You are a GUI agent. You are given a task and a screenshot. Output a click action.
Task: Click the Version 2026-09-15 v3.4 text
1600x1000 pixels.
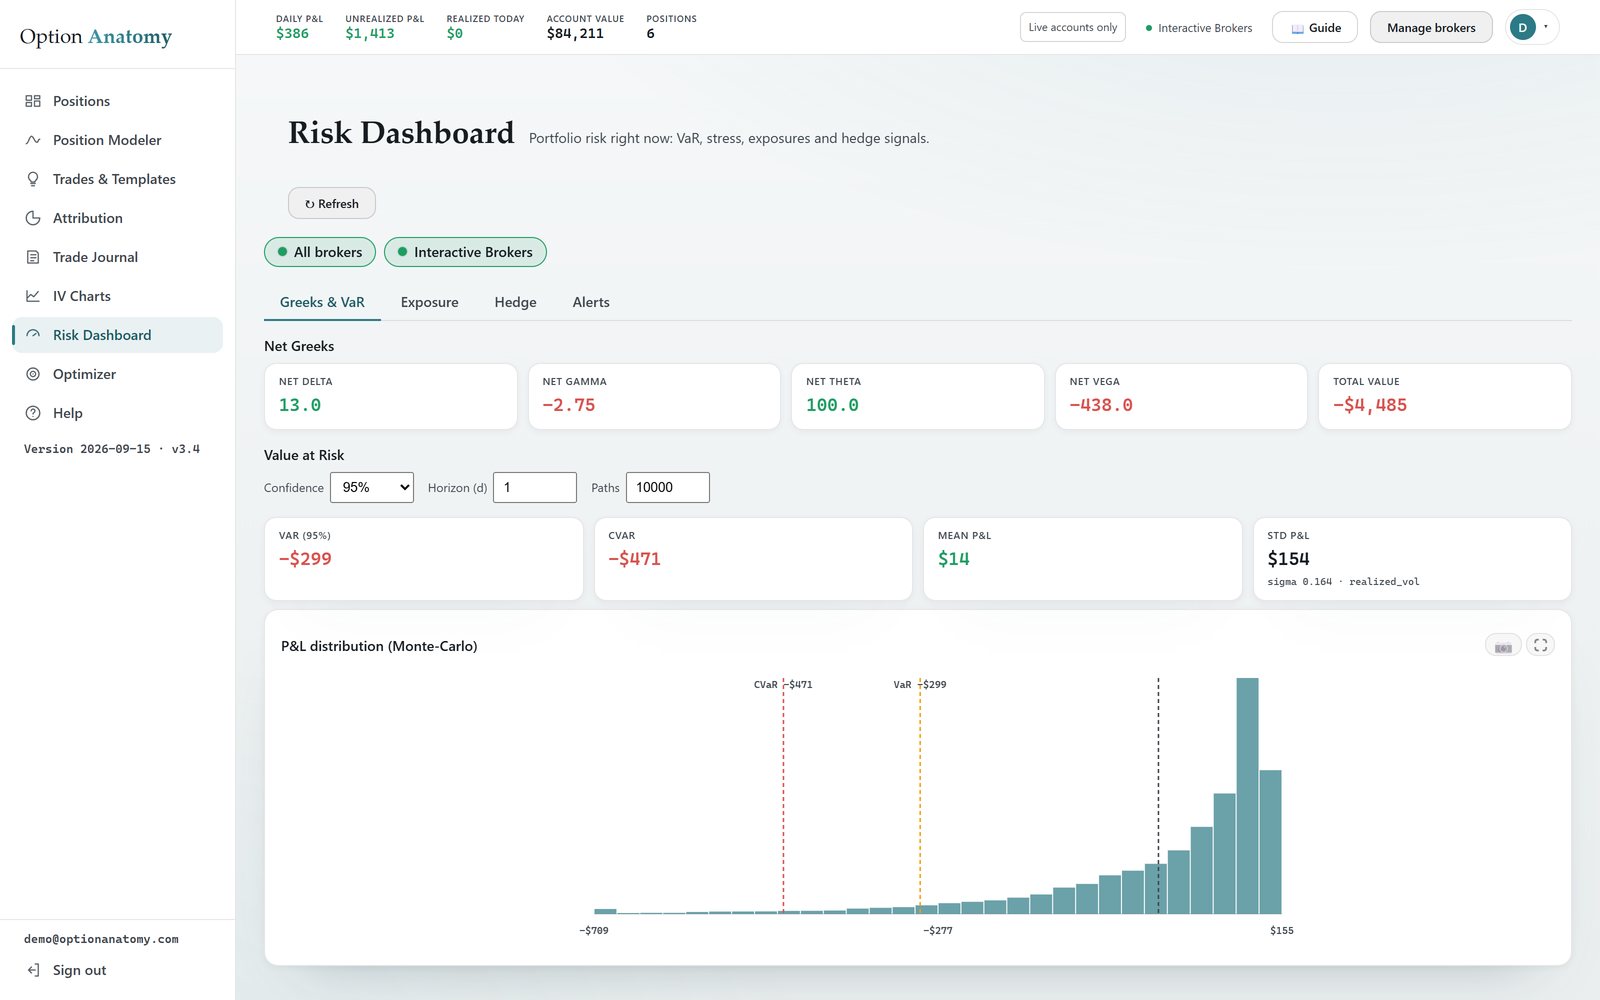(x=112, y=449)
